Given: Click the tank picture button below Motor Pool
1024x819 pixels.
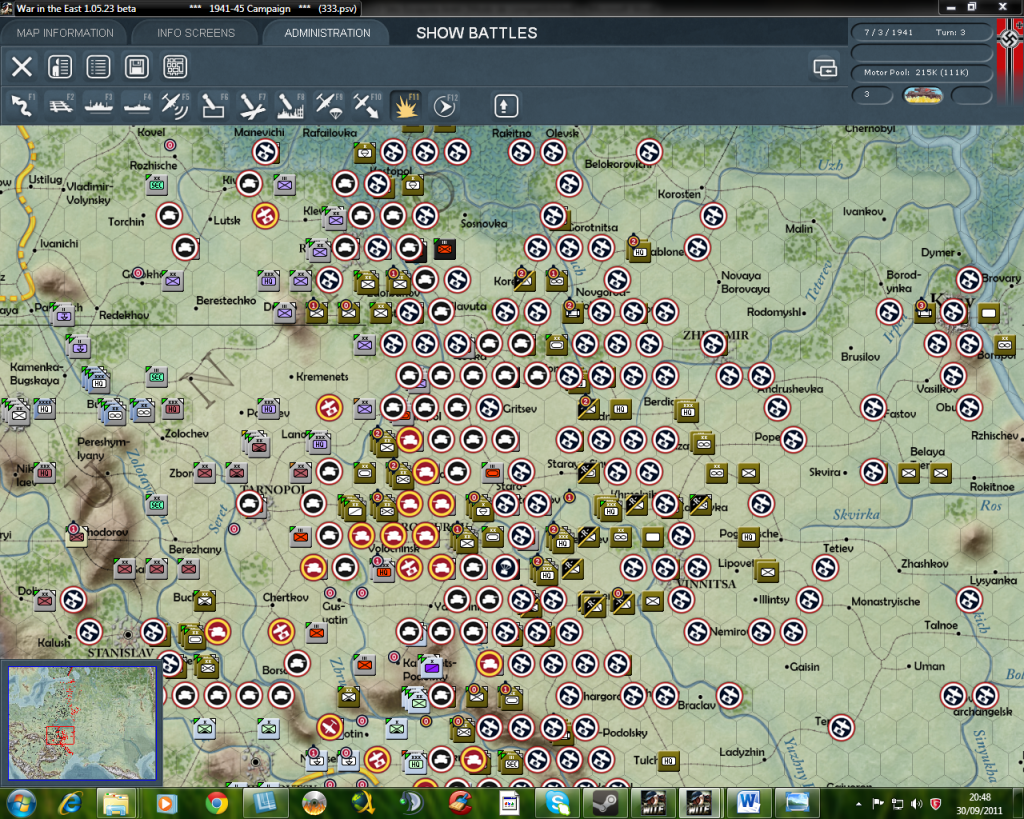Looking at the screenshot, I should (922, 95).
